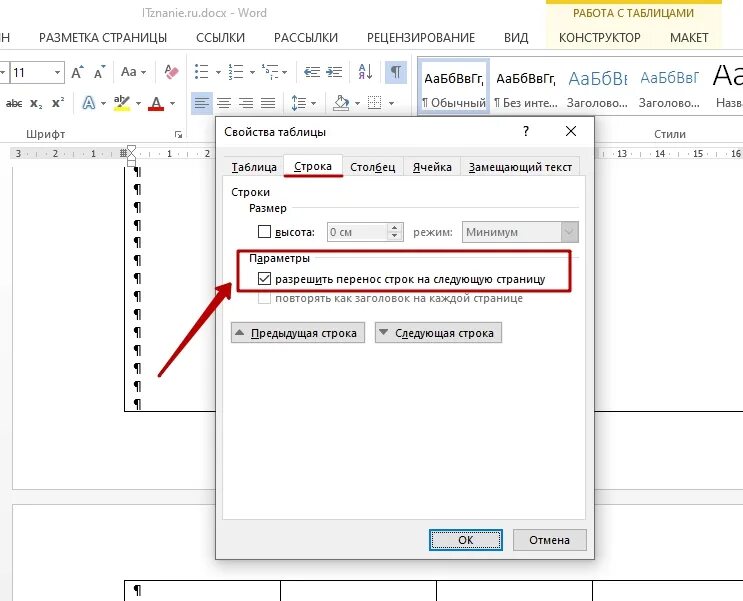Switch to Столбец tab
This screenshot has width=743, height=601.
[372, 167]
